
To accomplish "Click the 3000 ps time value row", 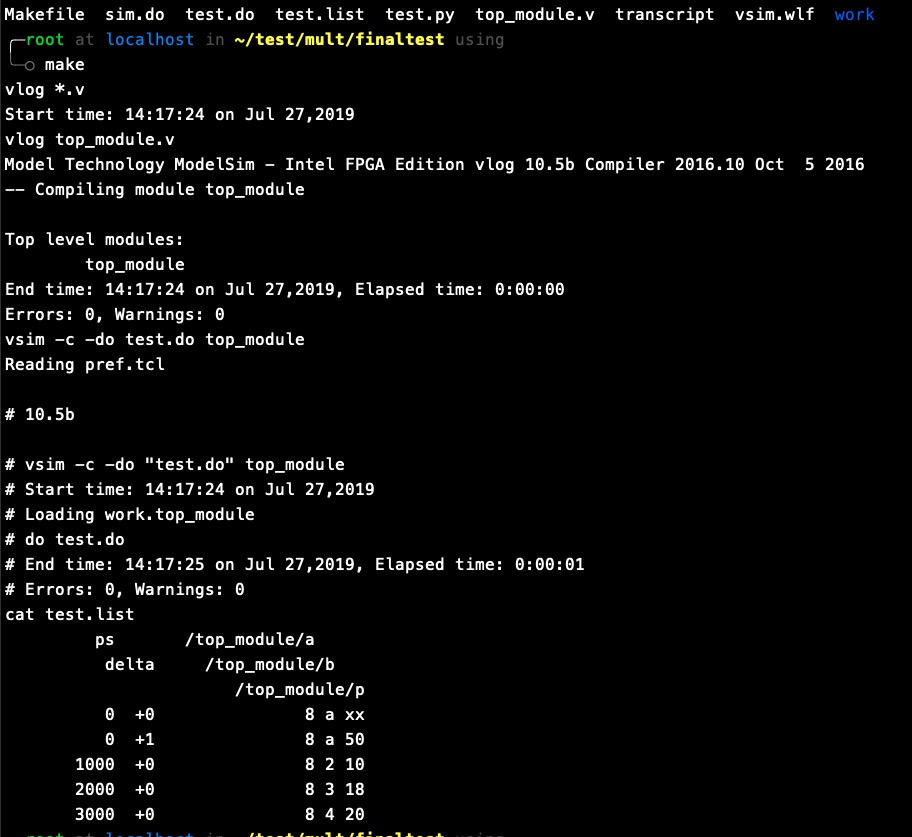I will tap(94, 815).
